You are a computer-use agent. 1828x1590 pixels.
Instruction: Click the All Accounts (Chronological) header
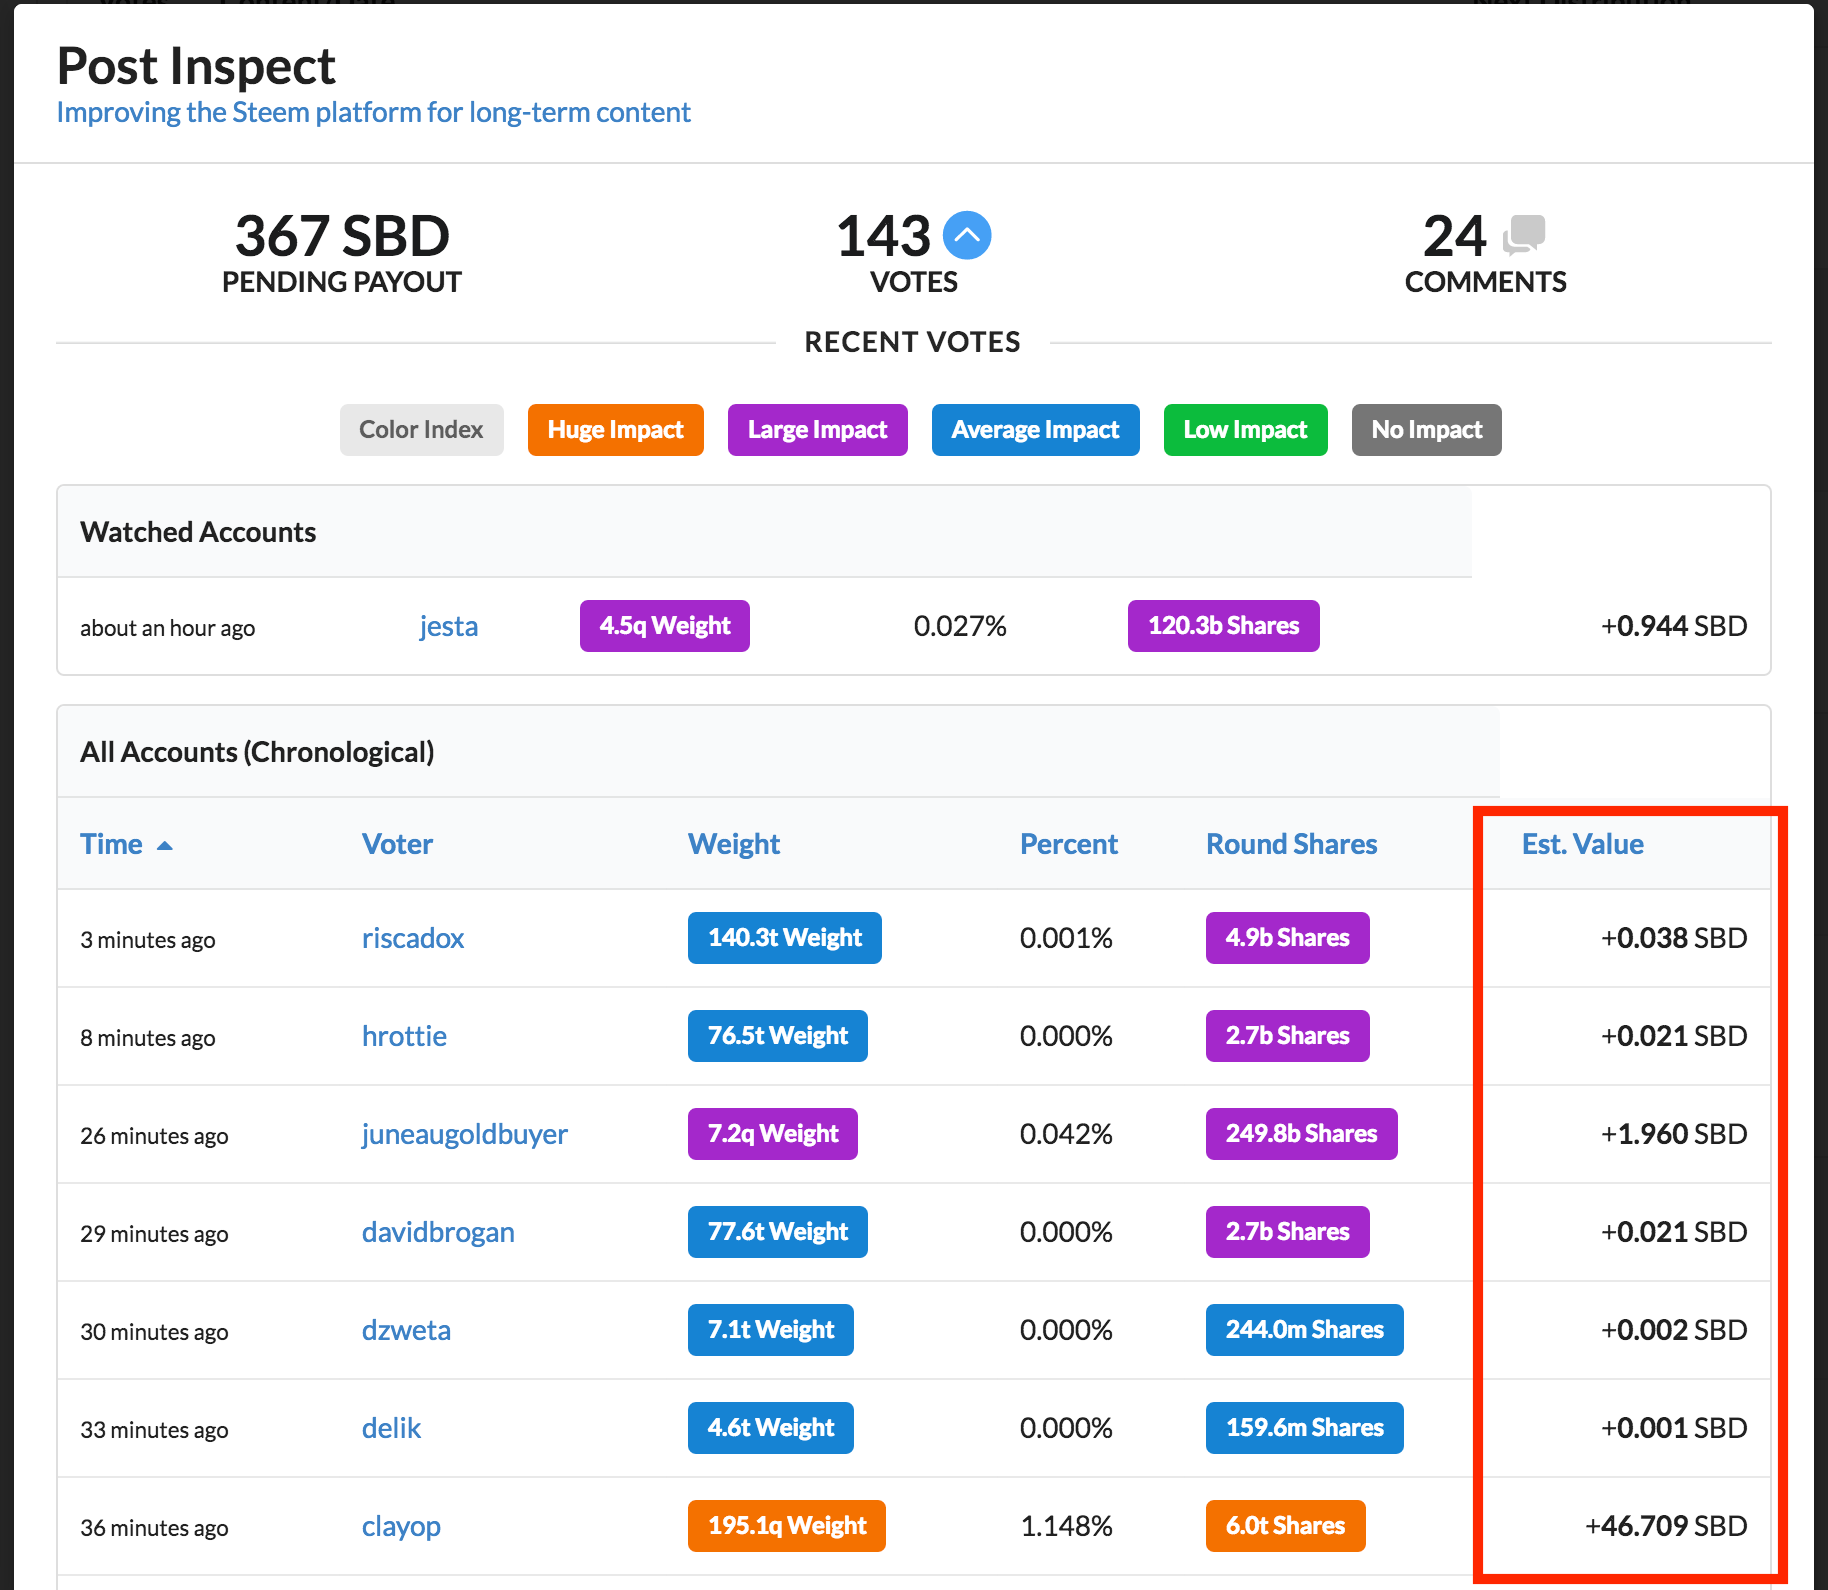257,752
